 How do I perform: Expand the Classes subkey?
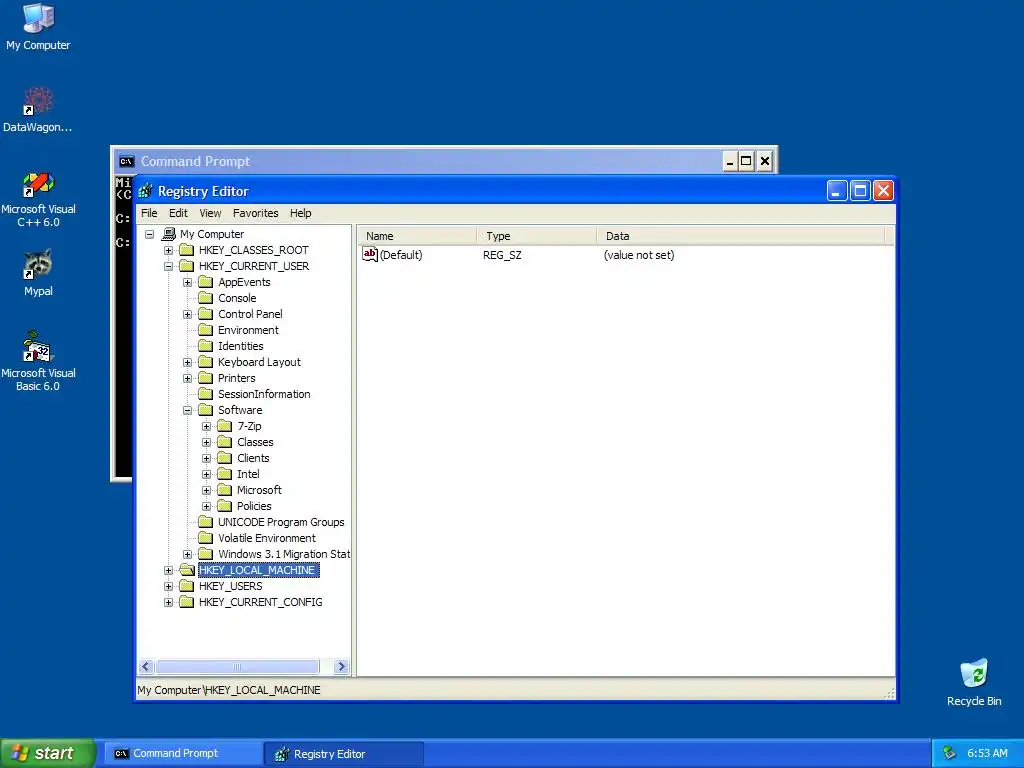click(x=206, y=442)
